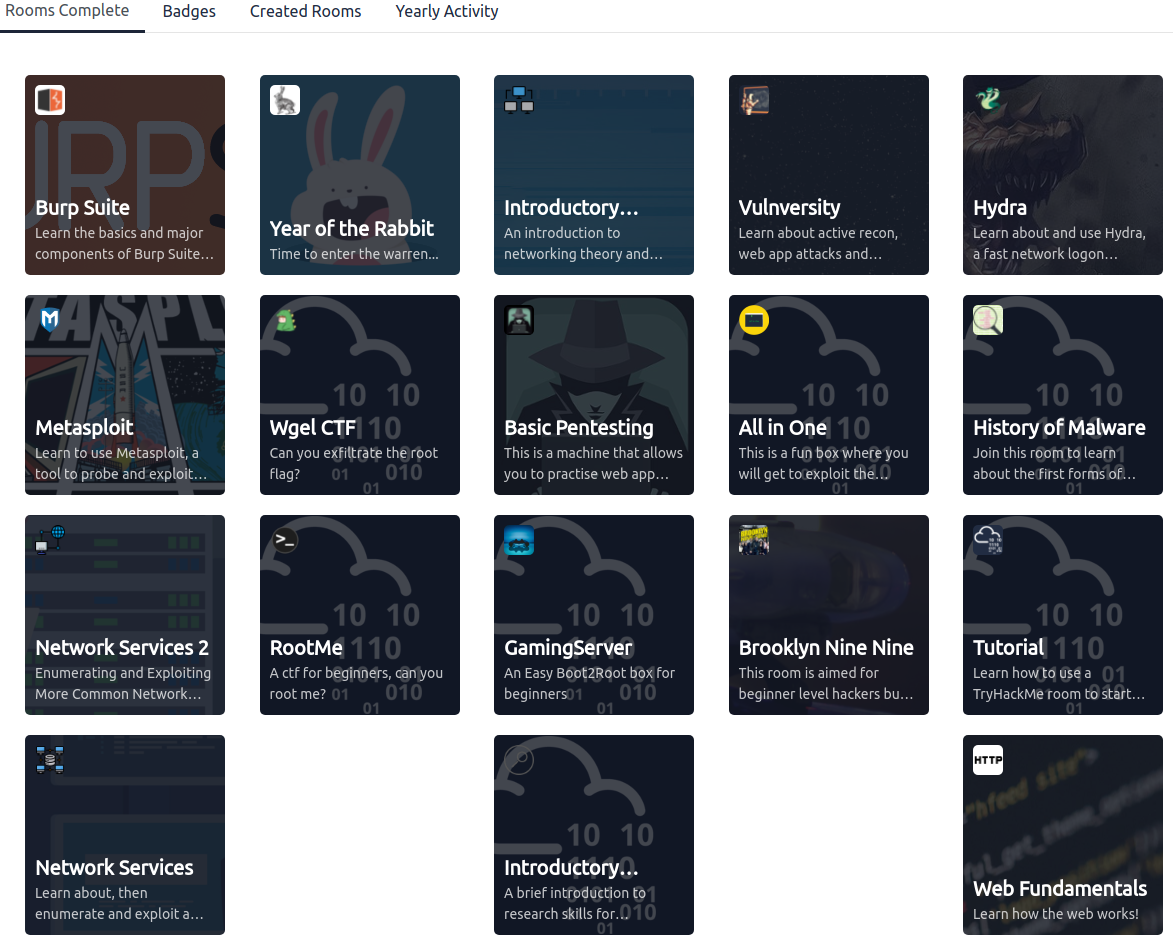Image resolution: width=1173 pixels, height=945 pixels.
Task: Open the Burp Suite room title
Action: pos(82,207)
